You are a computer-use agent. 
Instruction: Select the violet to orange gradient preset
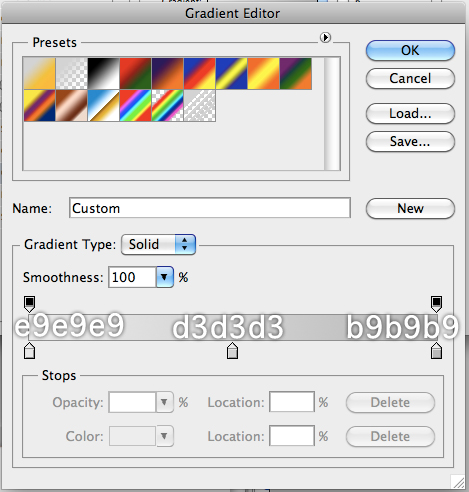point(168,73)
